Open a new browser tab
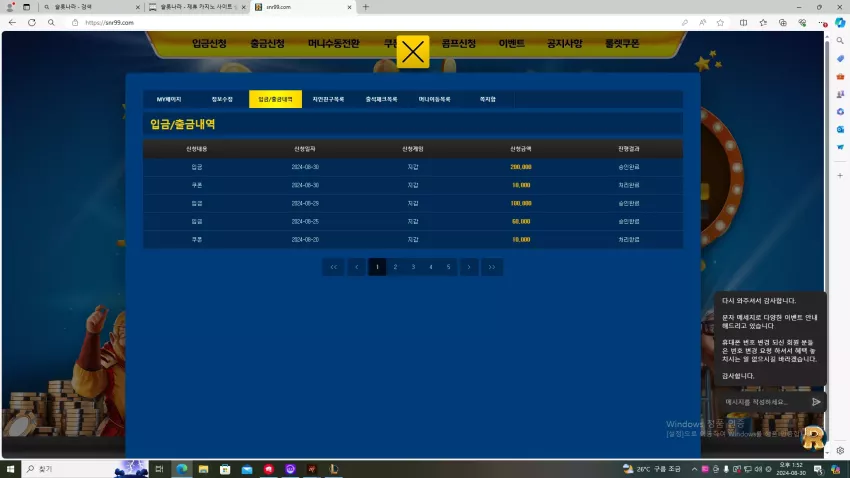This screenshot has width=850, height=478. pos(366,7)
